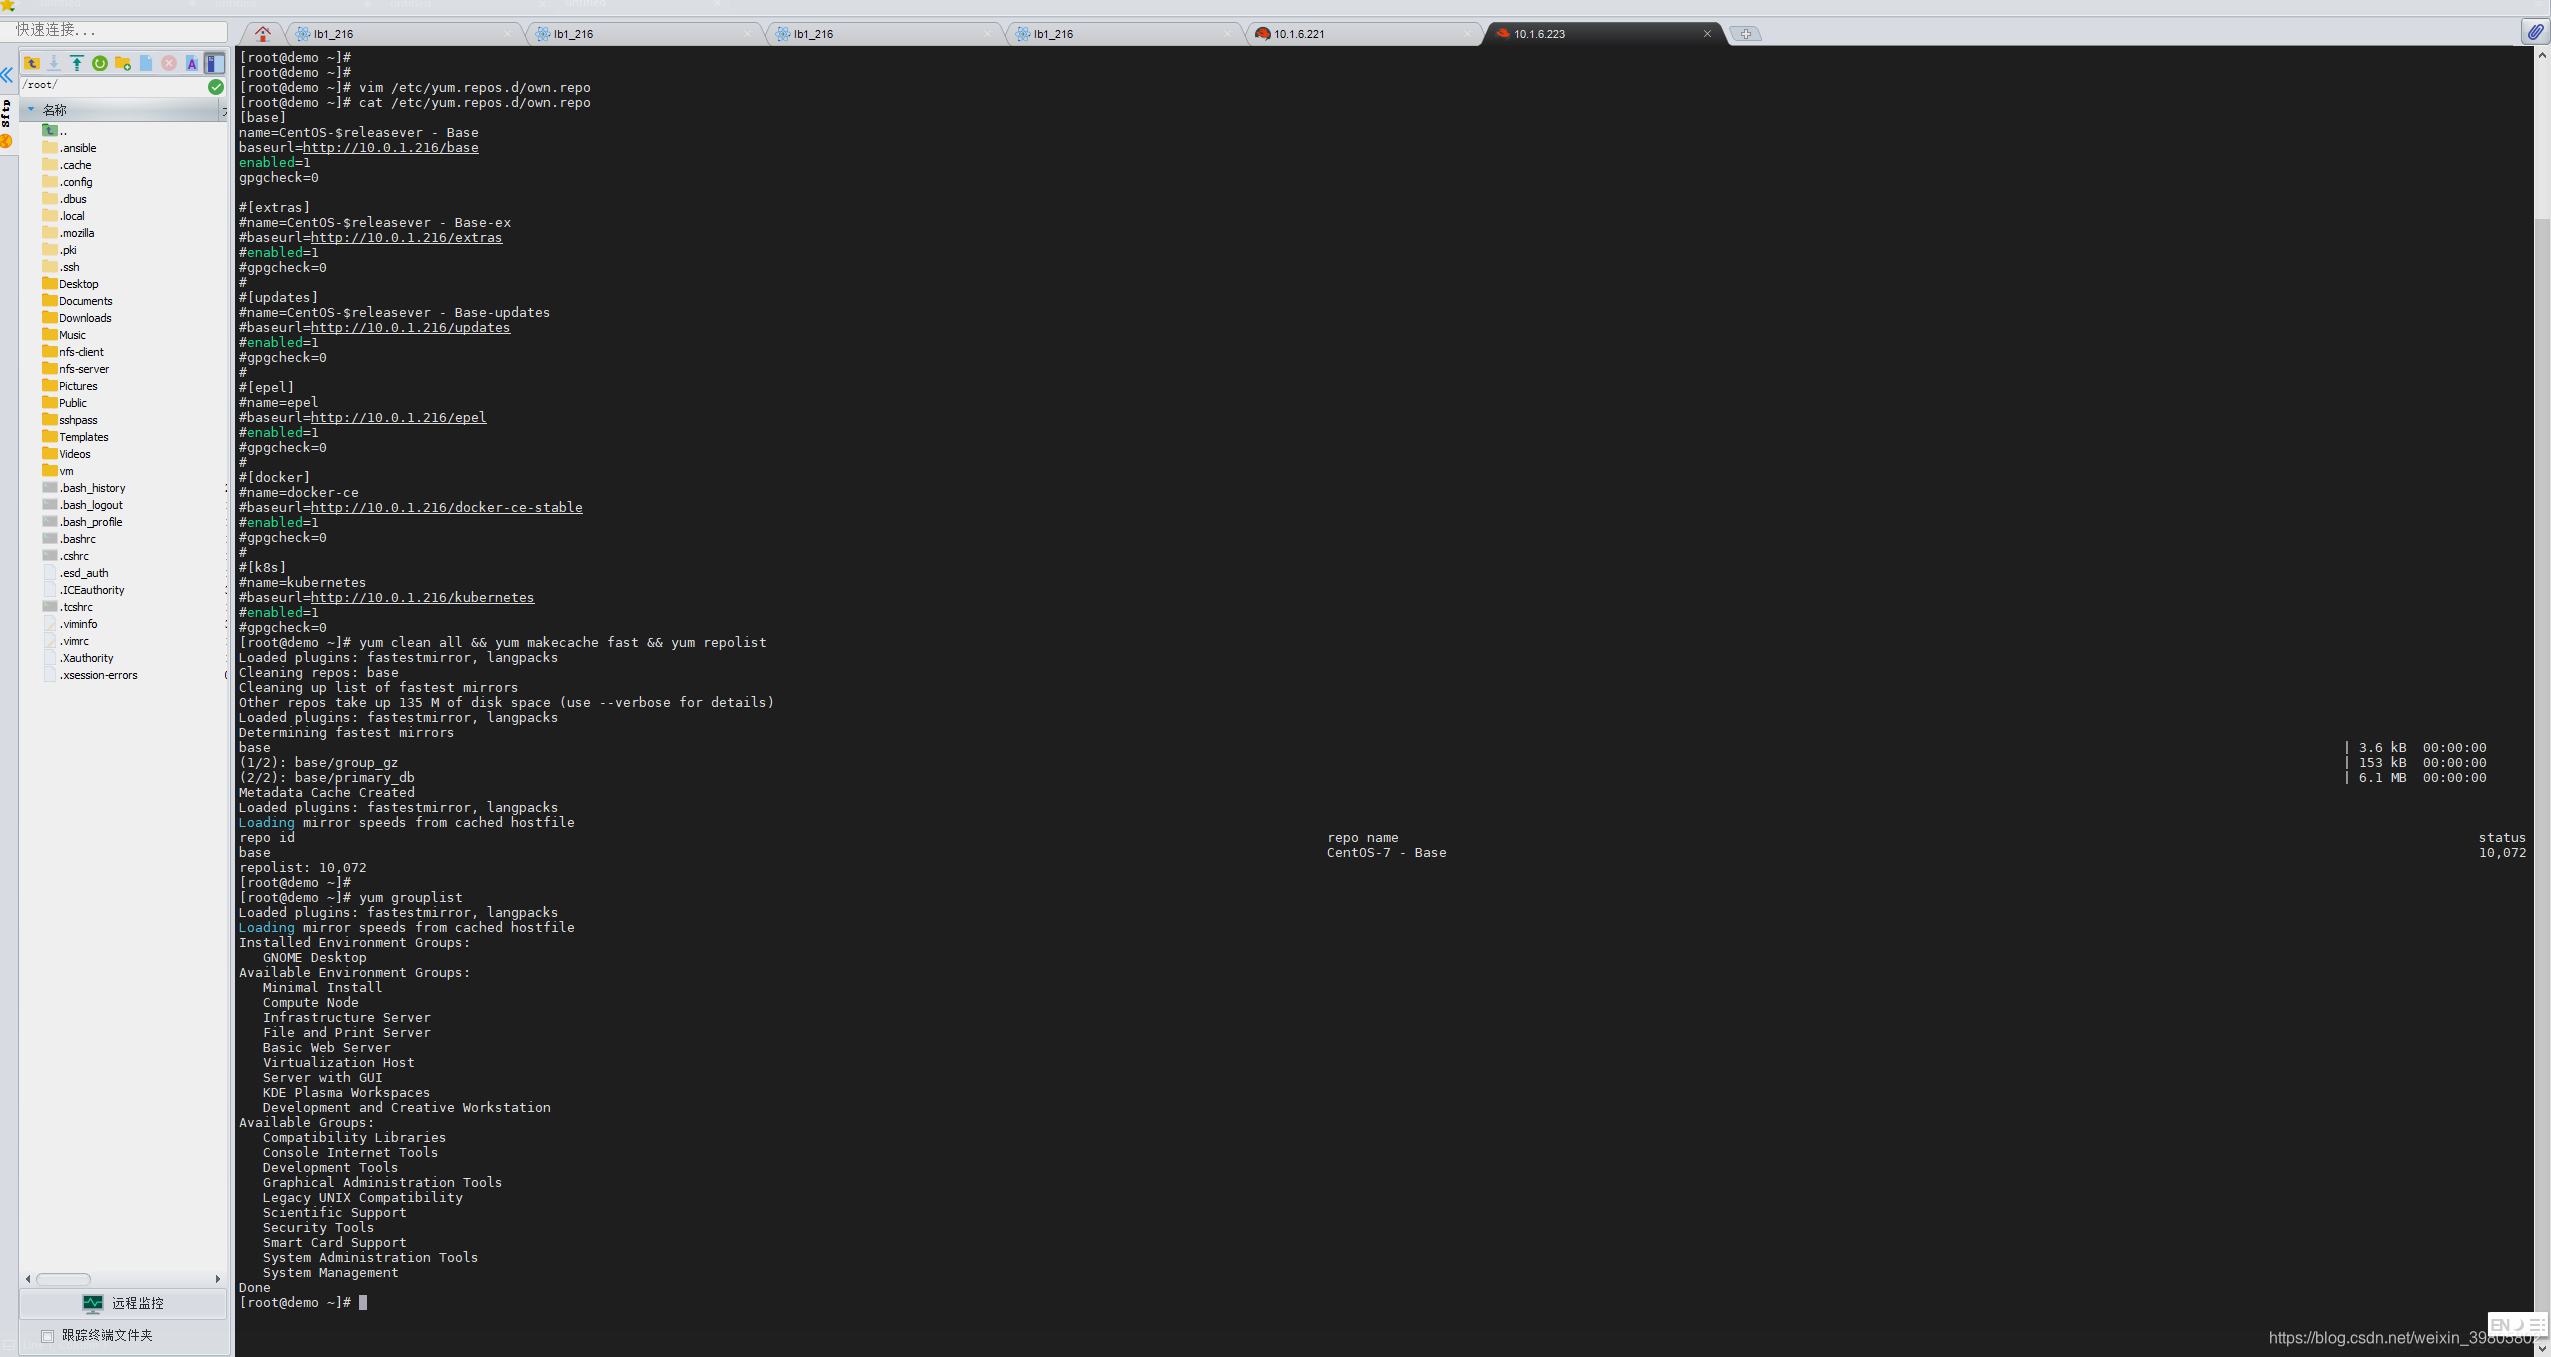Image resolution: width=2551 pixels, height=1357 pixels.
Task: Click the upload arrow toolbar icon
Action: tap(77, 63)
